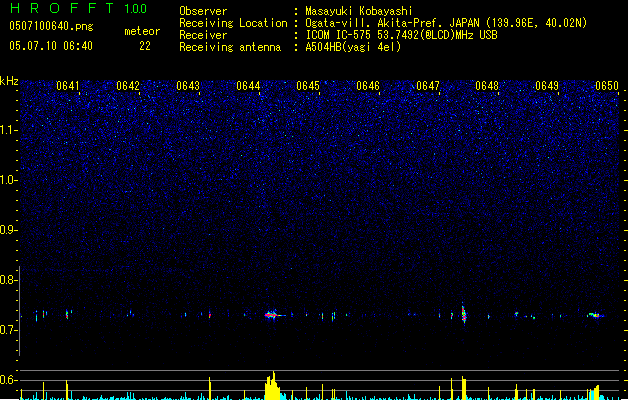This screenshot has height=400, width=629.
Task: Click the 1.1 kHz axis label
Action: pyautogui.click(x=8, y=130)
